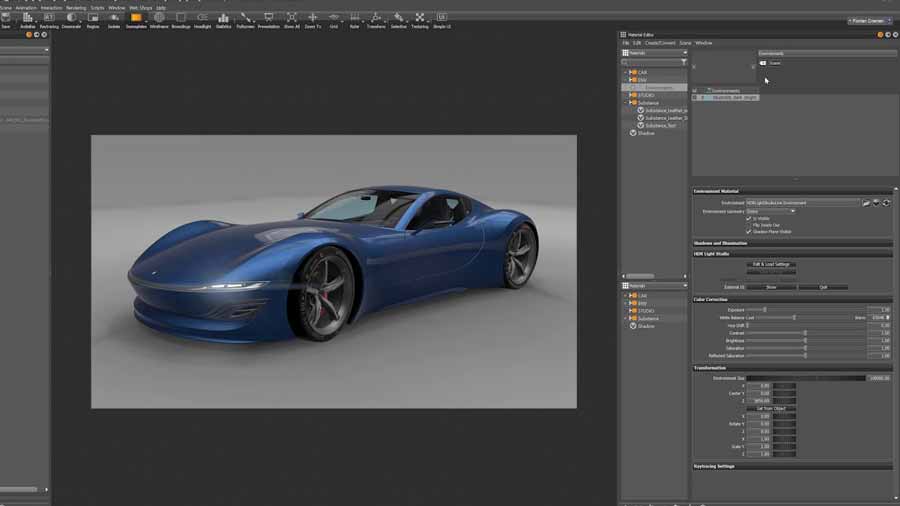Open the Environment Geometry dropdown
Viewport: 900px width, 506px height.
770,211
